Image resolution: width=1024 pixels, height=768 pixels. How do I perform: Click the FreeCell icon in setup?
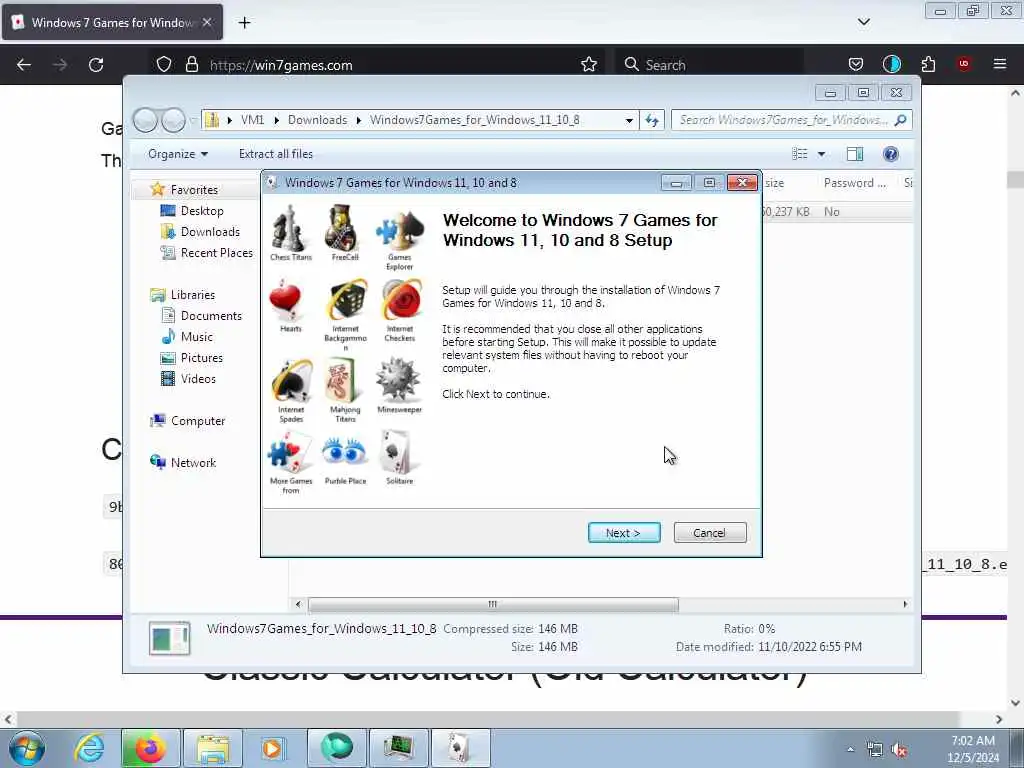tap(343, 228)
